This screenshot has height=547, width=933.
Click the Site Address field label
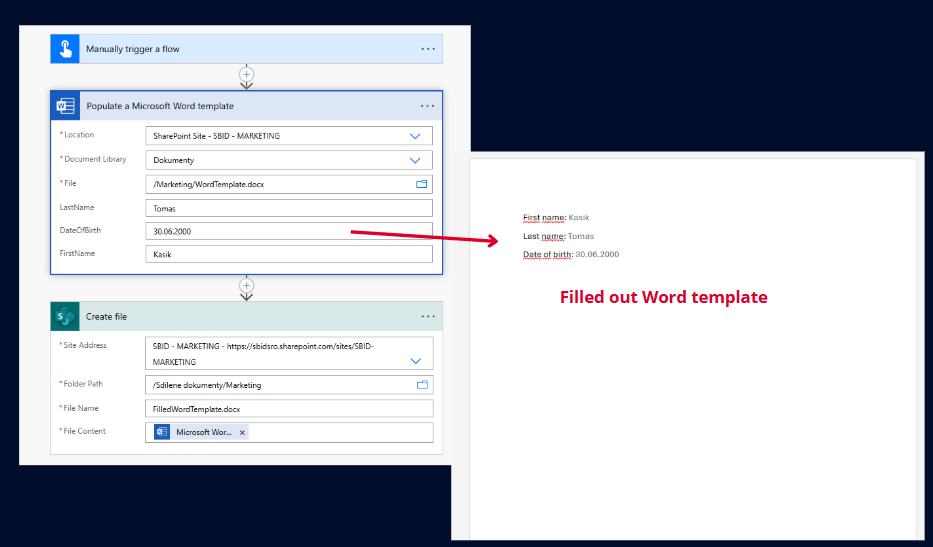point(83,345)
